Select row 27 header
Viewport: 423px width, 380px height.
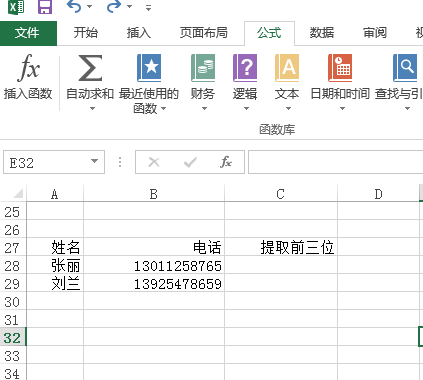coord(13,248)
